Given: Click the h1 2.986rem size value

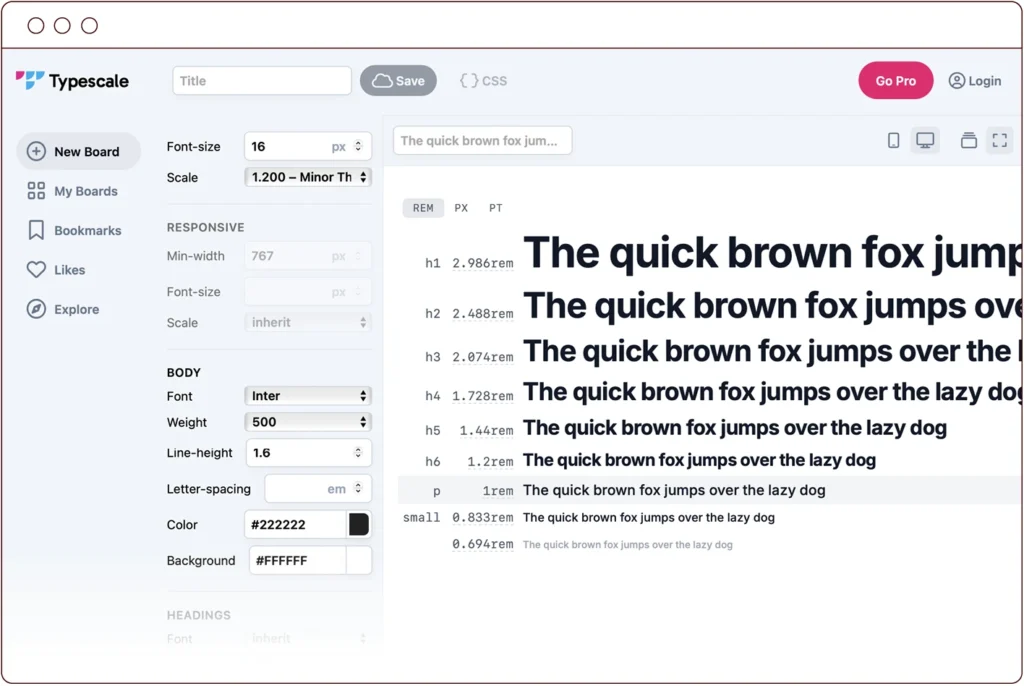Looking at the screenshot, I should (483, 263).
